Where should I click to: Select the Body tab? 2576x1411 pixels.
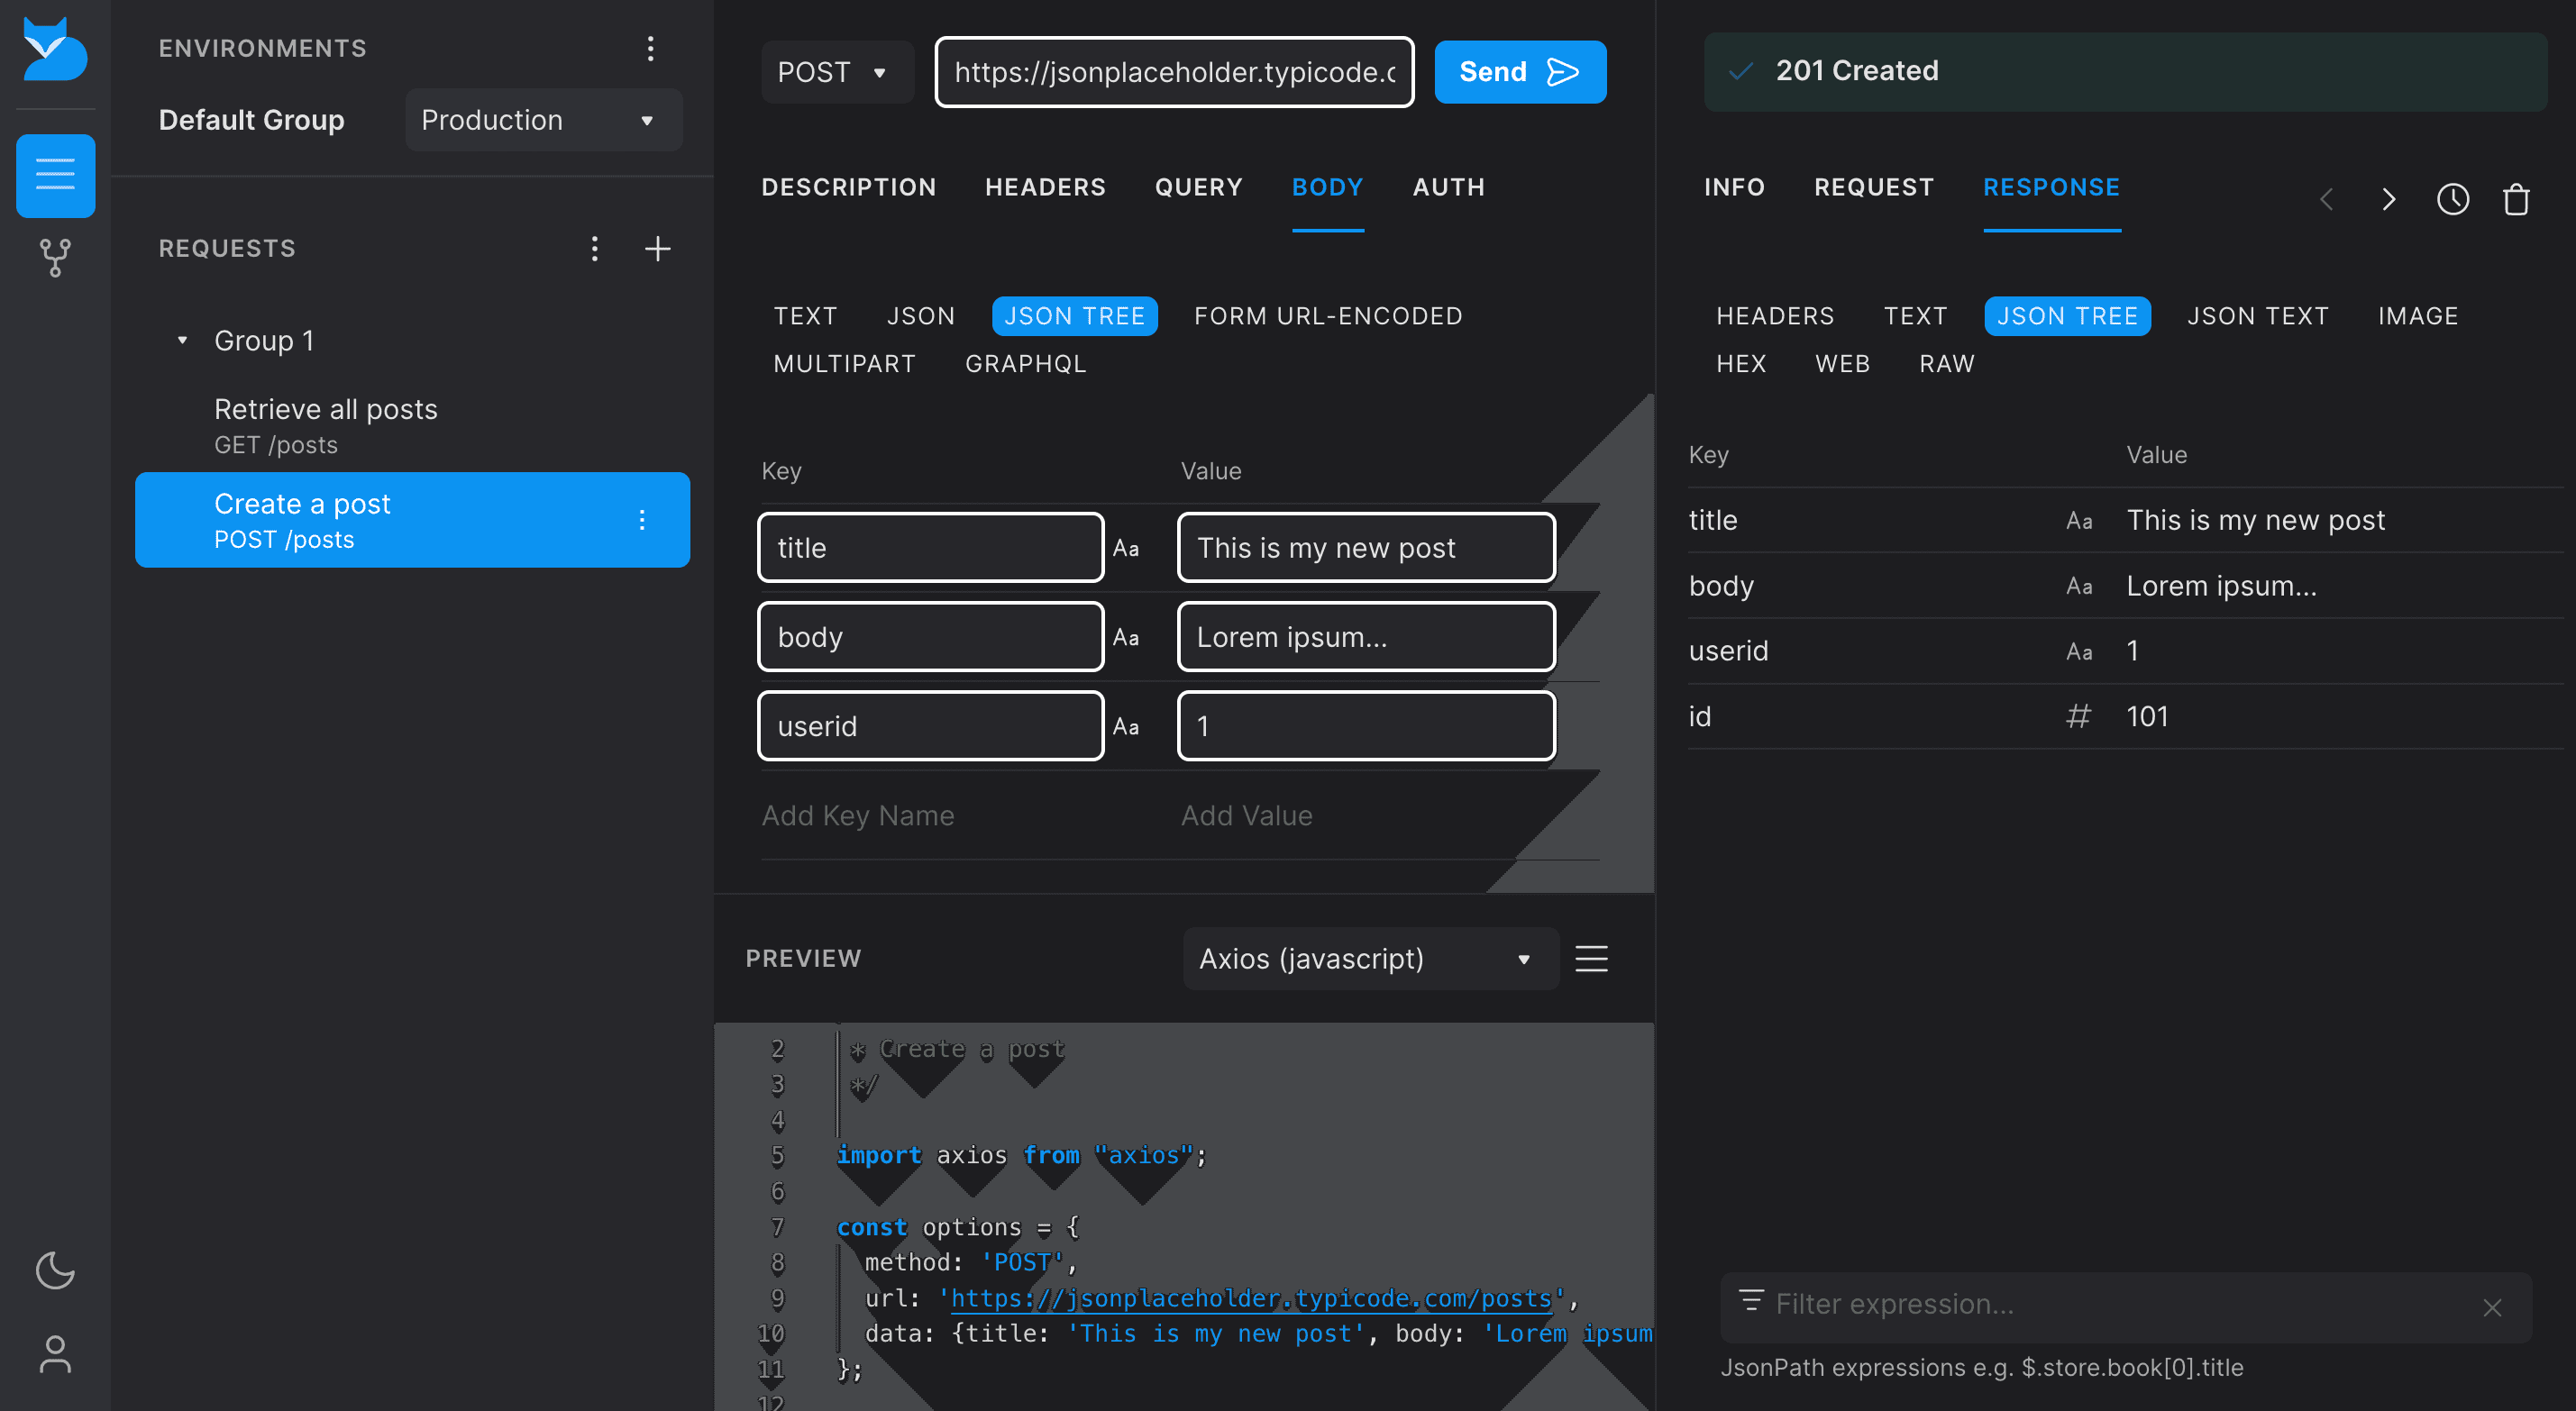pos(1327,187)
